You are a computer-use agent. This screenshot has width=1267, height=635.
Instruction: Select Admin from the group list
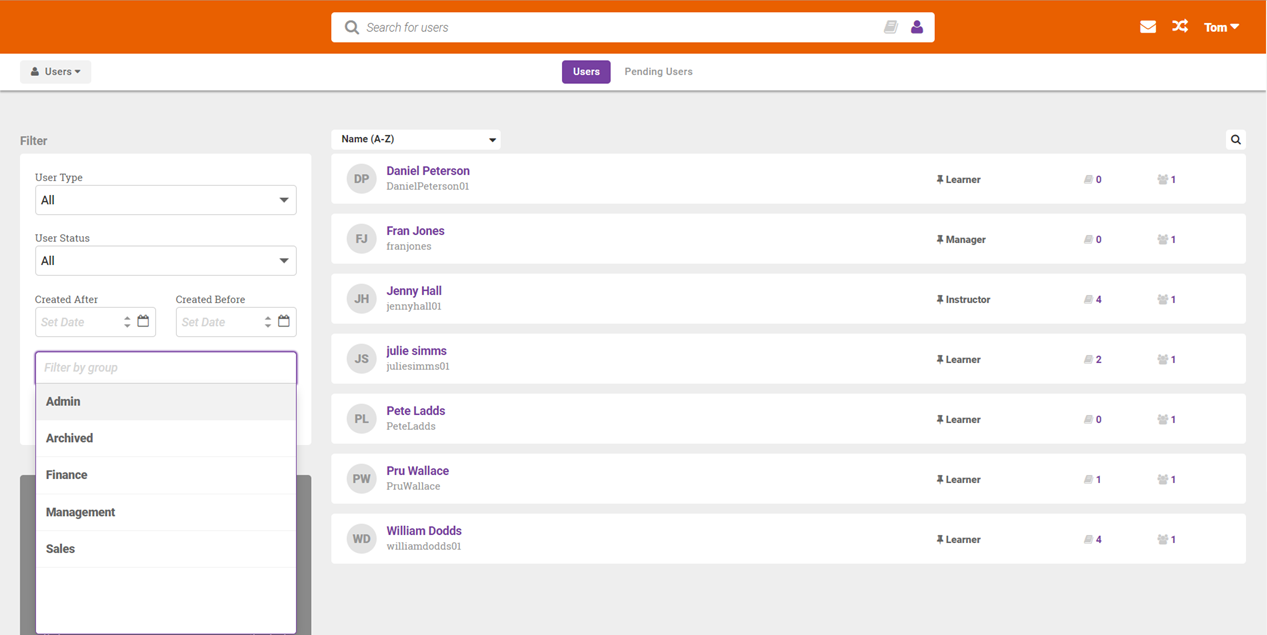pos(166,401)
